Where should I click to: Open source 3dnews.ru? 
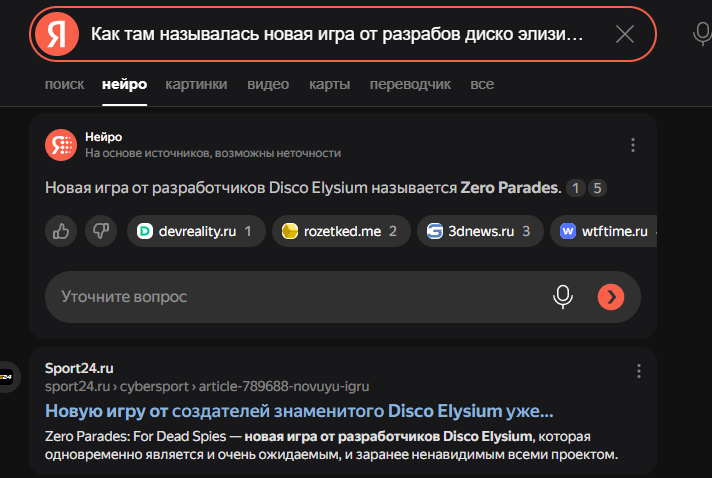point(480,231)
